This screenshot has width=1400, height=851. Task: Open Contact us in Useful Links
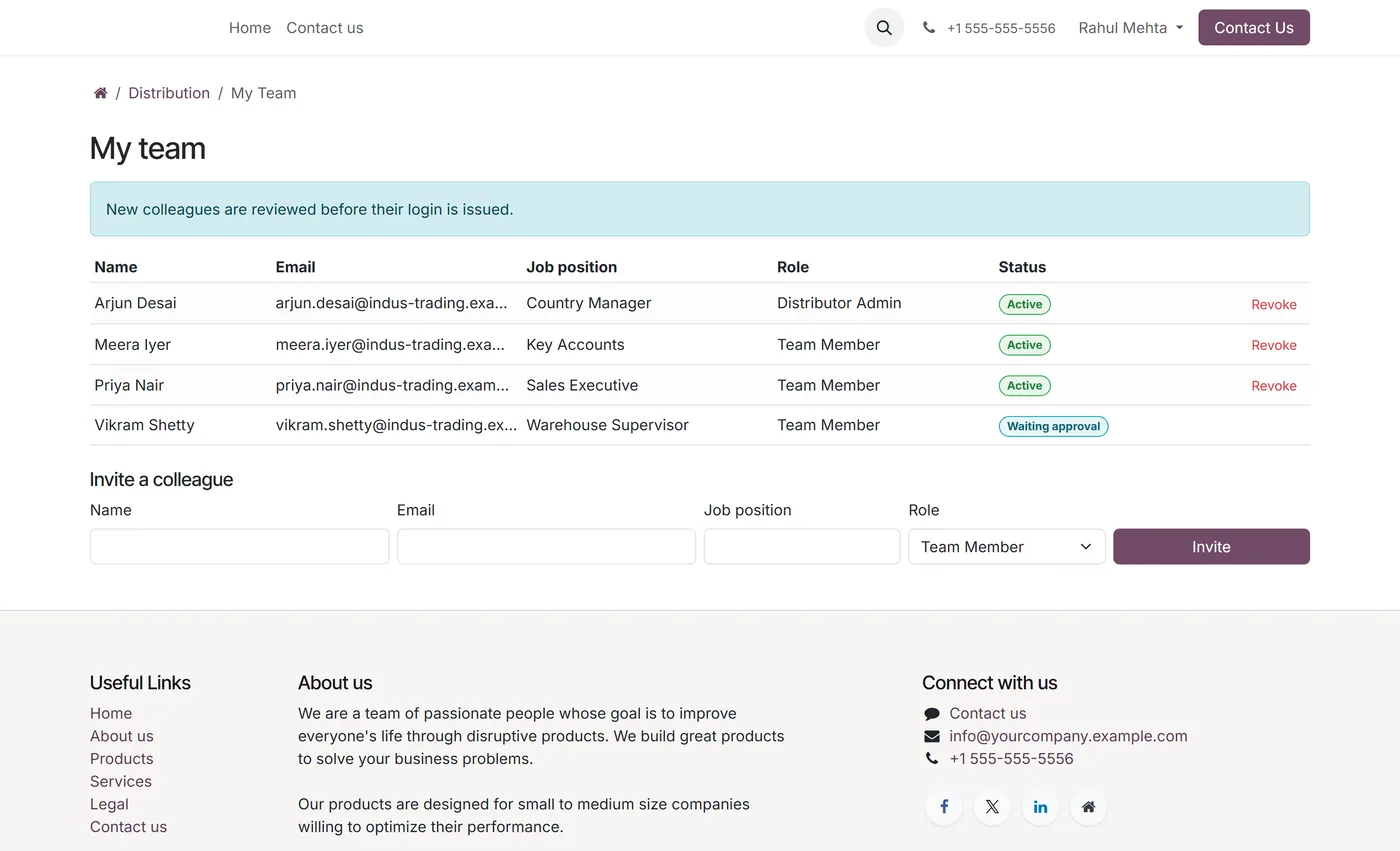[128, 827]
